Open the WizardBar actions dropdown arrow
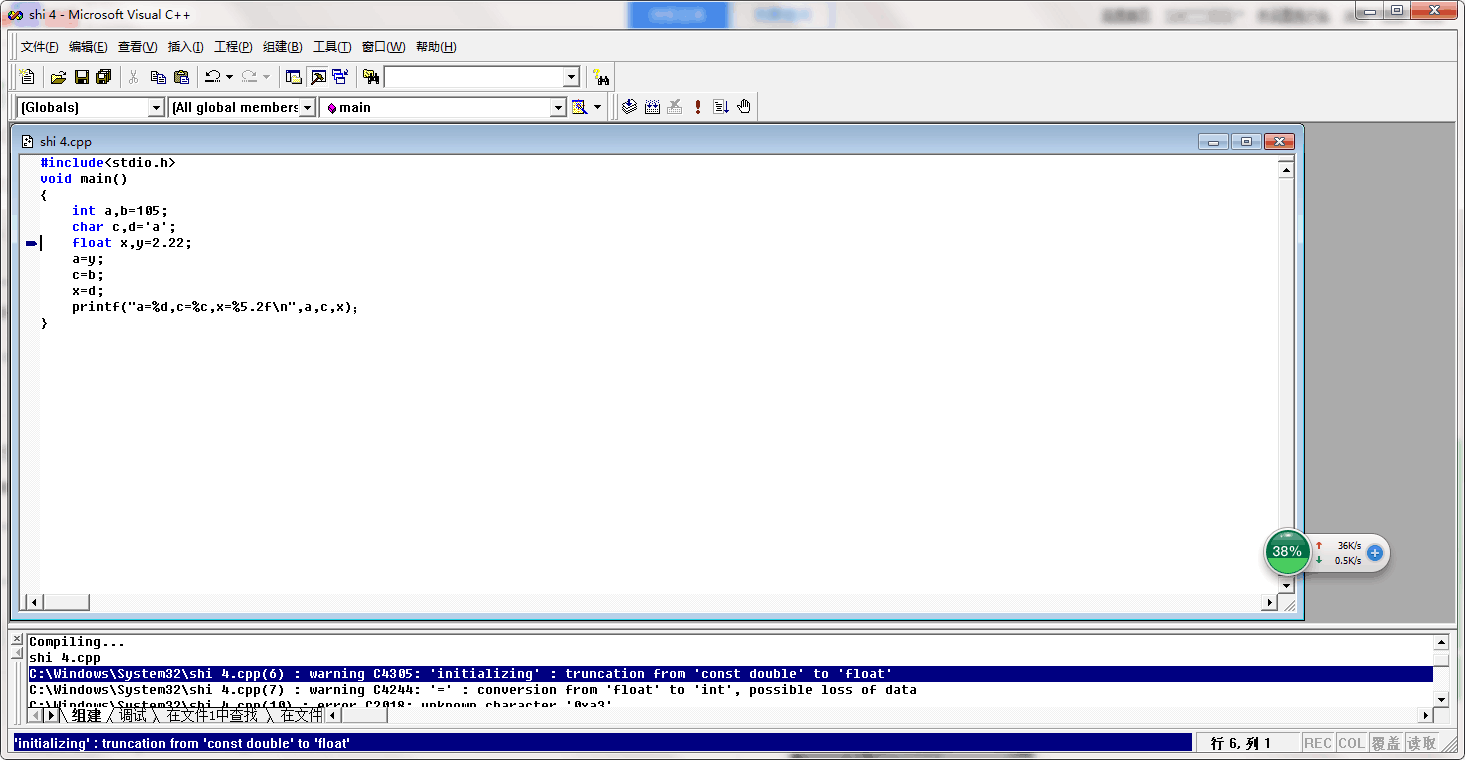The image size is (1465, 760). 598,107
